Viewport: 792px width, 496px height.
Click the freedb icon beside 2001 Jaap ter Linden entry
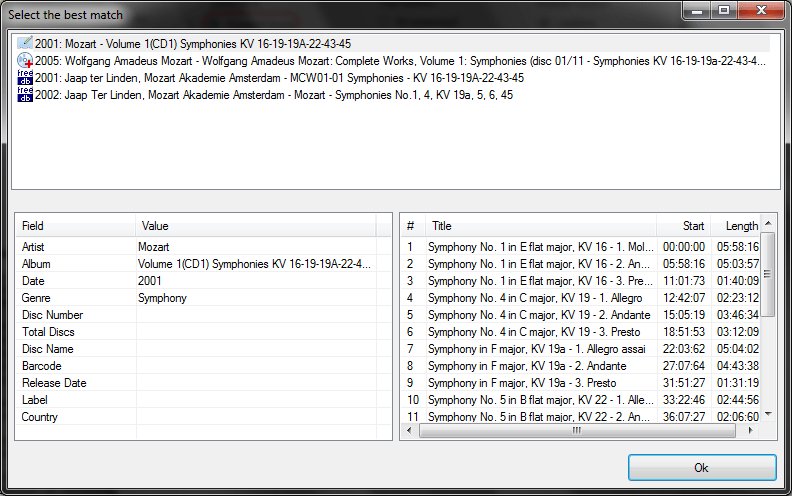25,78
